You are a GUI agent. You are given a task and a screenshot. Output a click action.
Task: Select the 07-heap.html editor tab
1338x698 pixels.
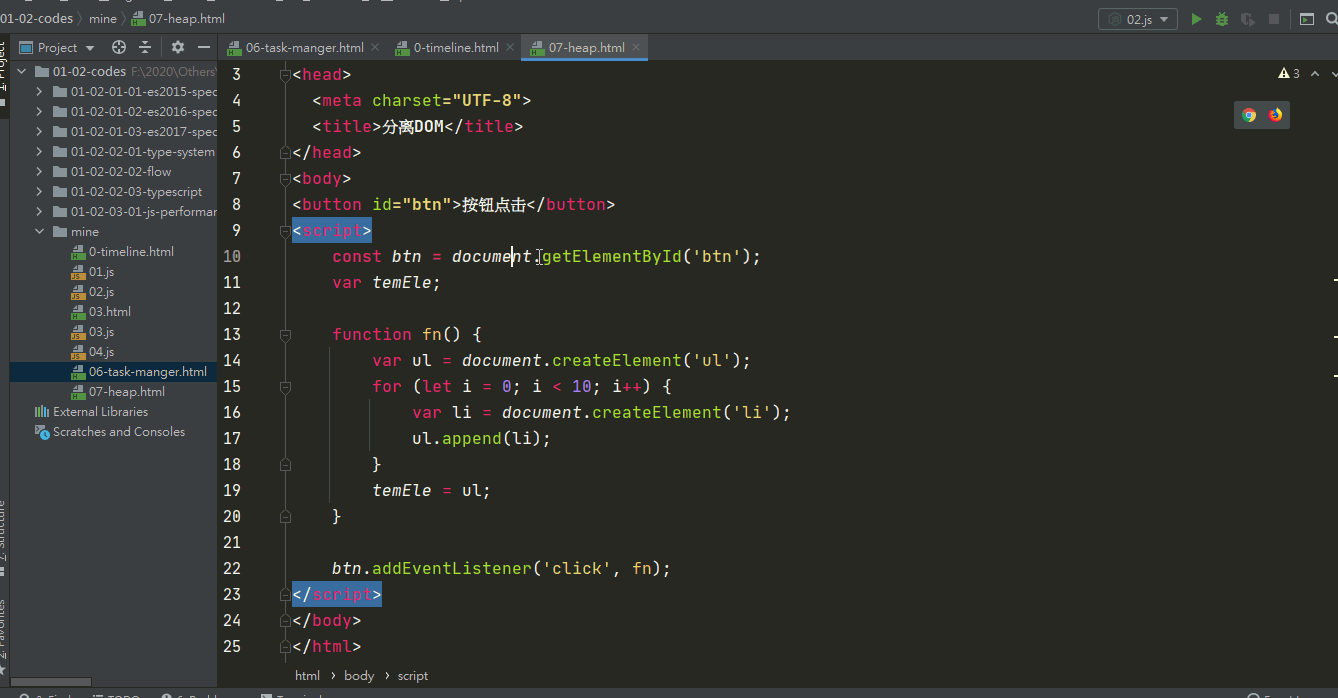click(586, 47)
